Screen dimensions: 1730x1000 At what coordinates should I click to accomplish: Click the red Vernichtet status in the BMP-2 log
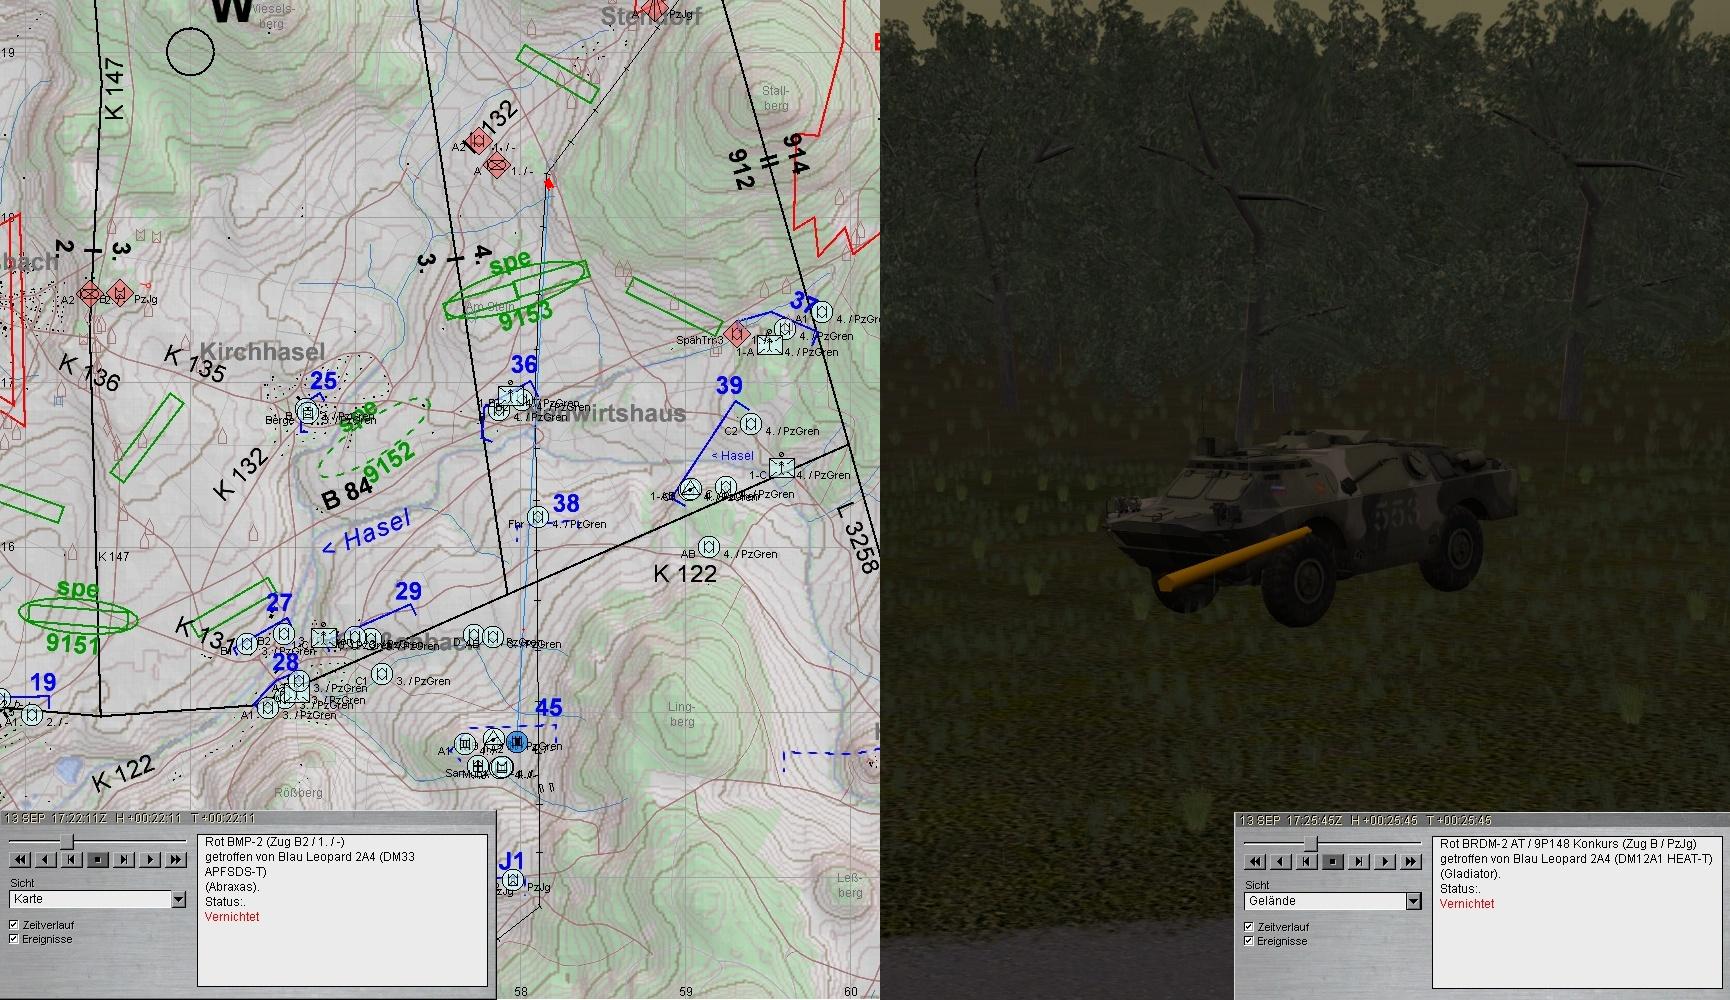pos(232,917)
